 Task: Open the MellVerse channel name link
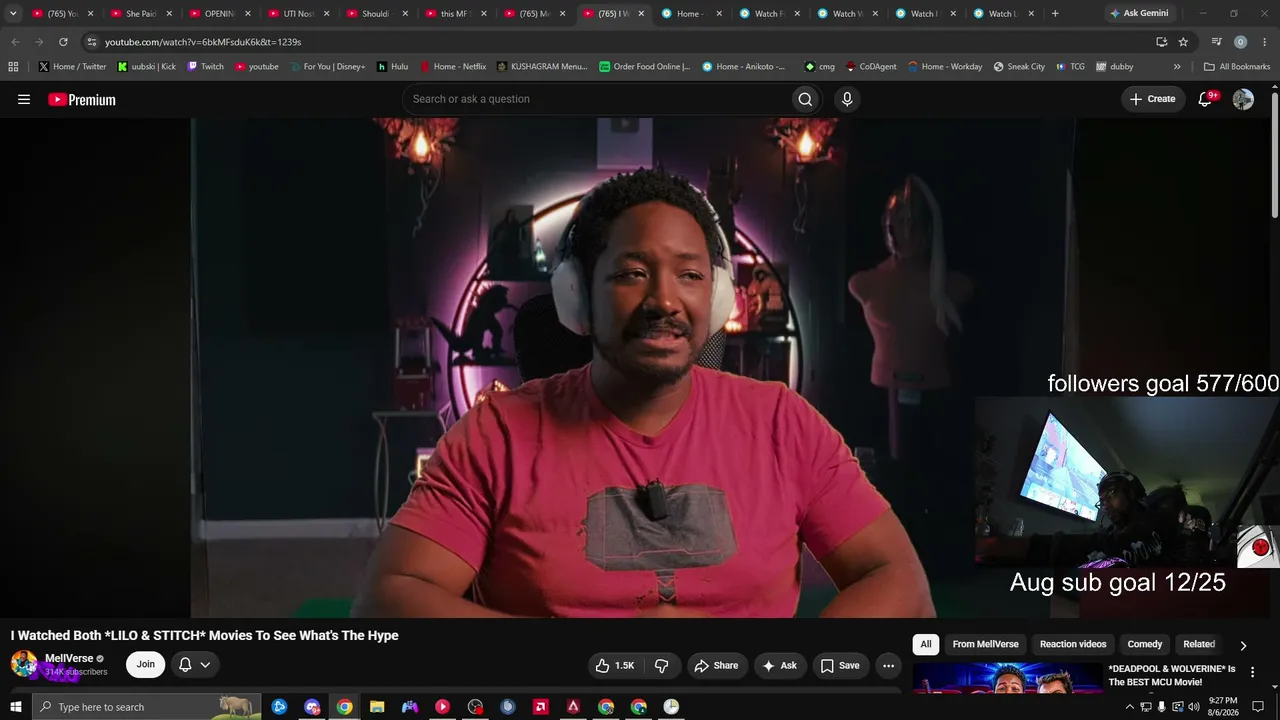click(69, 658)
